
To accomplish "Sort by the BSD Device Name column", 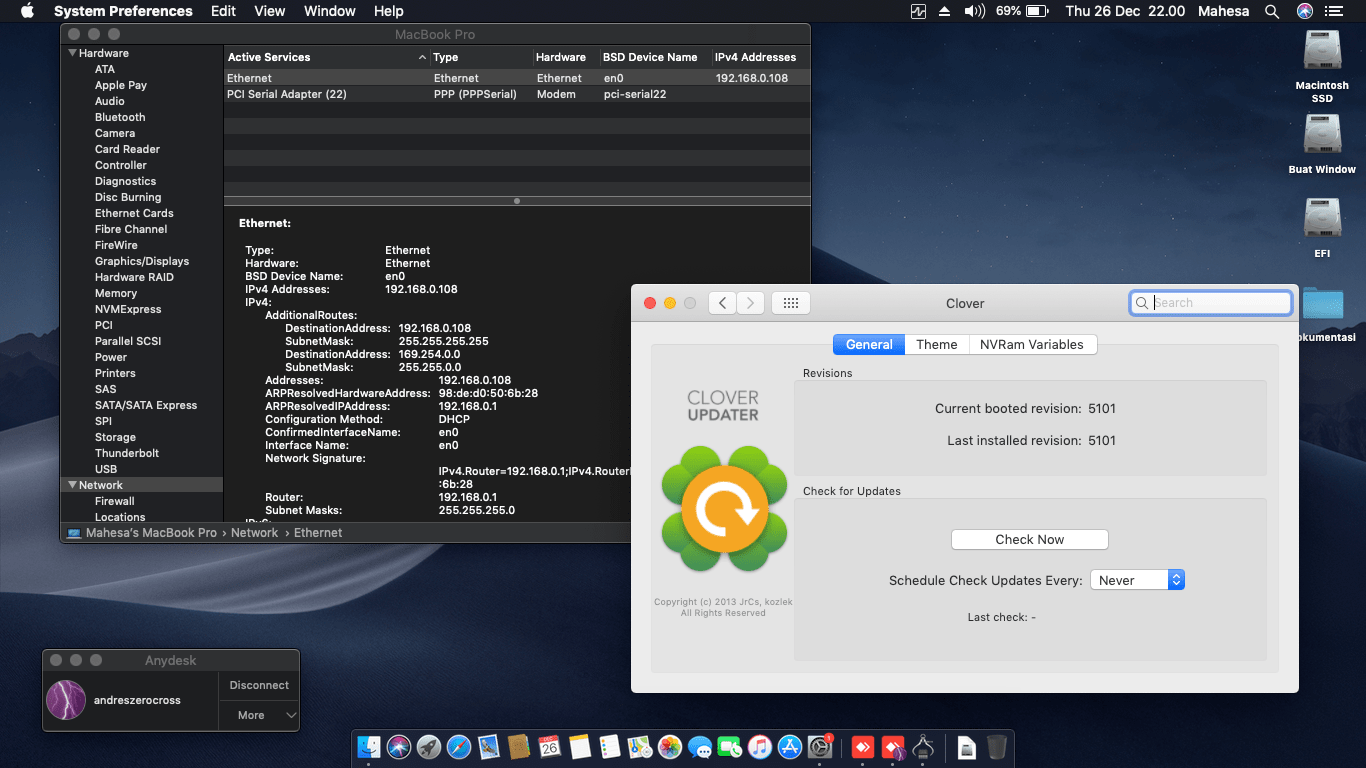I will 654,57.
